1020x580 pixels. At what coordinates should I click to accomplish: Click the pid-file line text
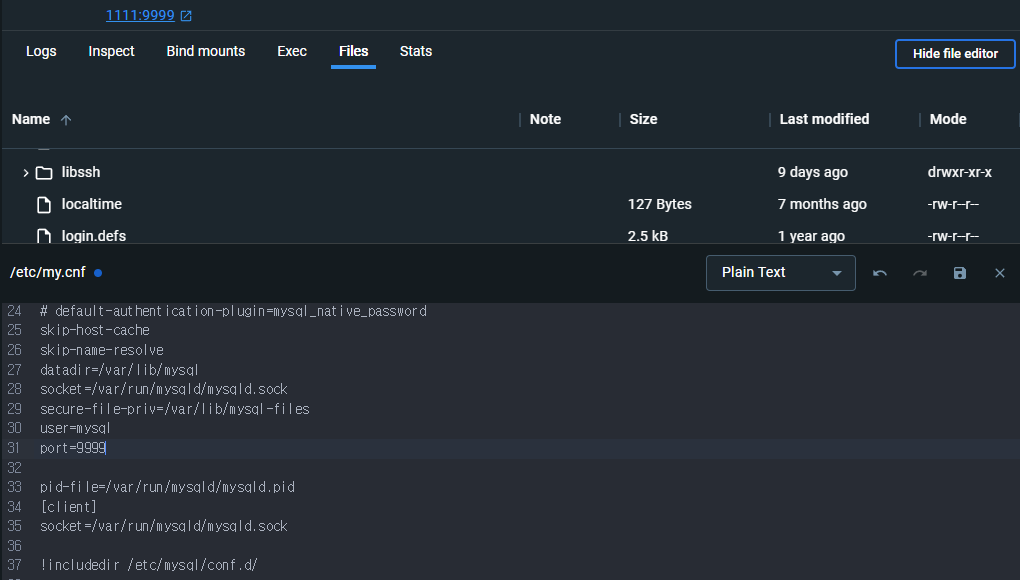[x=167, y=487]
